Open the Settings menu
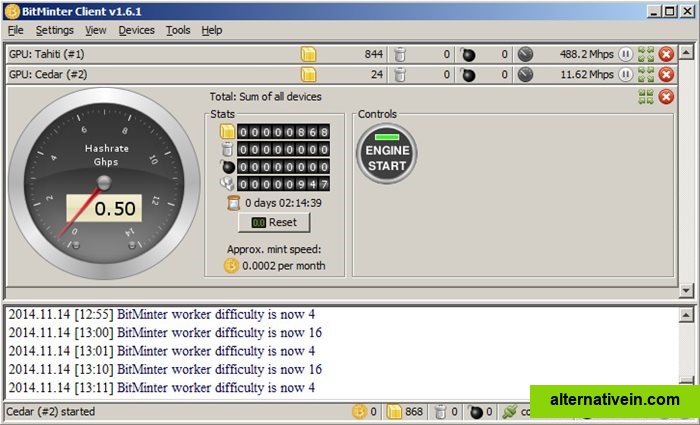 click(54, 30)
